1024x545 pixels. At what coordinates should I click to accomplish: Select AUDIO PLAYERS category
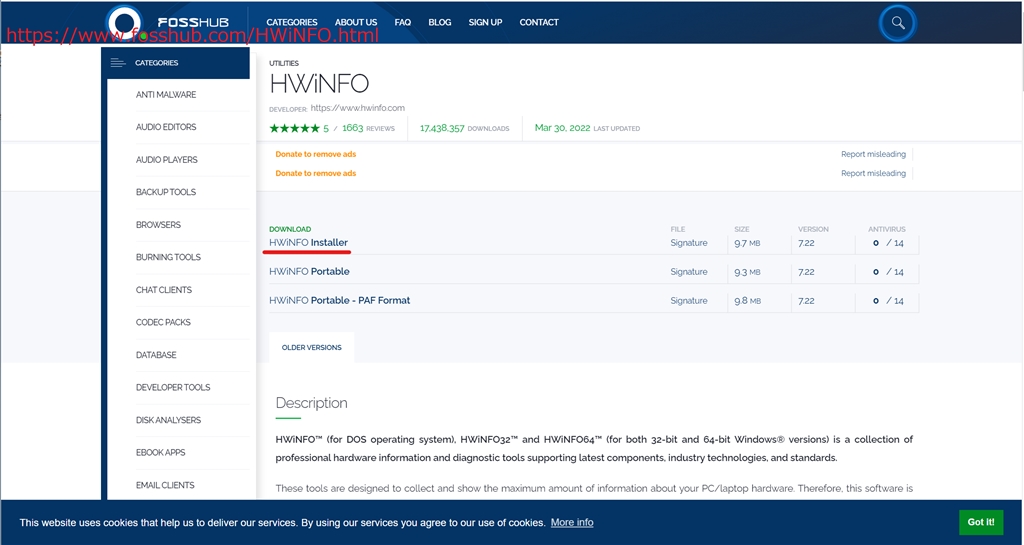(167, 159)
